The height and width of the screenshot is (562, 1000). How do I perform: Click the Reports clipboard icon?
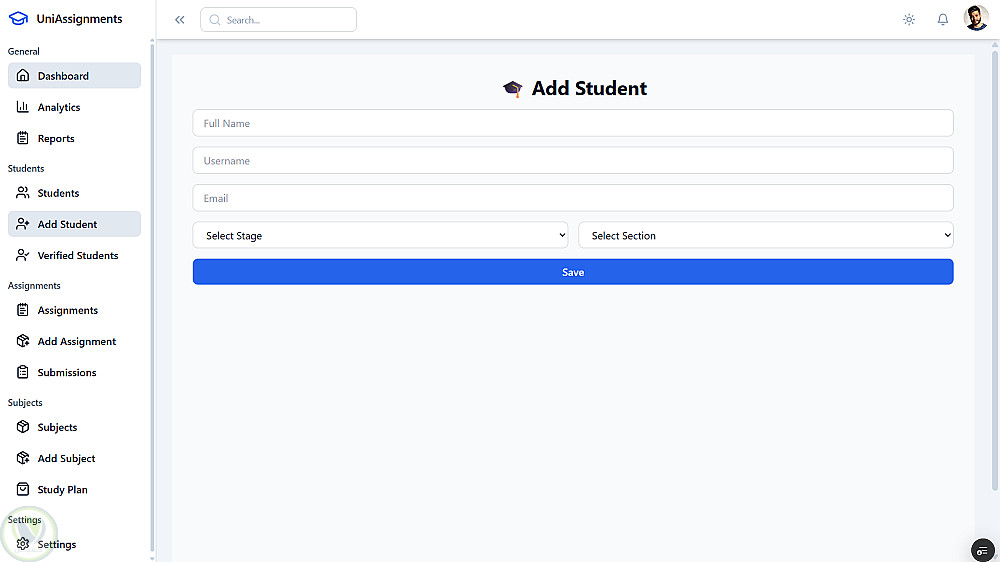(x=23, y=138)
